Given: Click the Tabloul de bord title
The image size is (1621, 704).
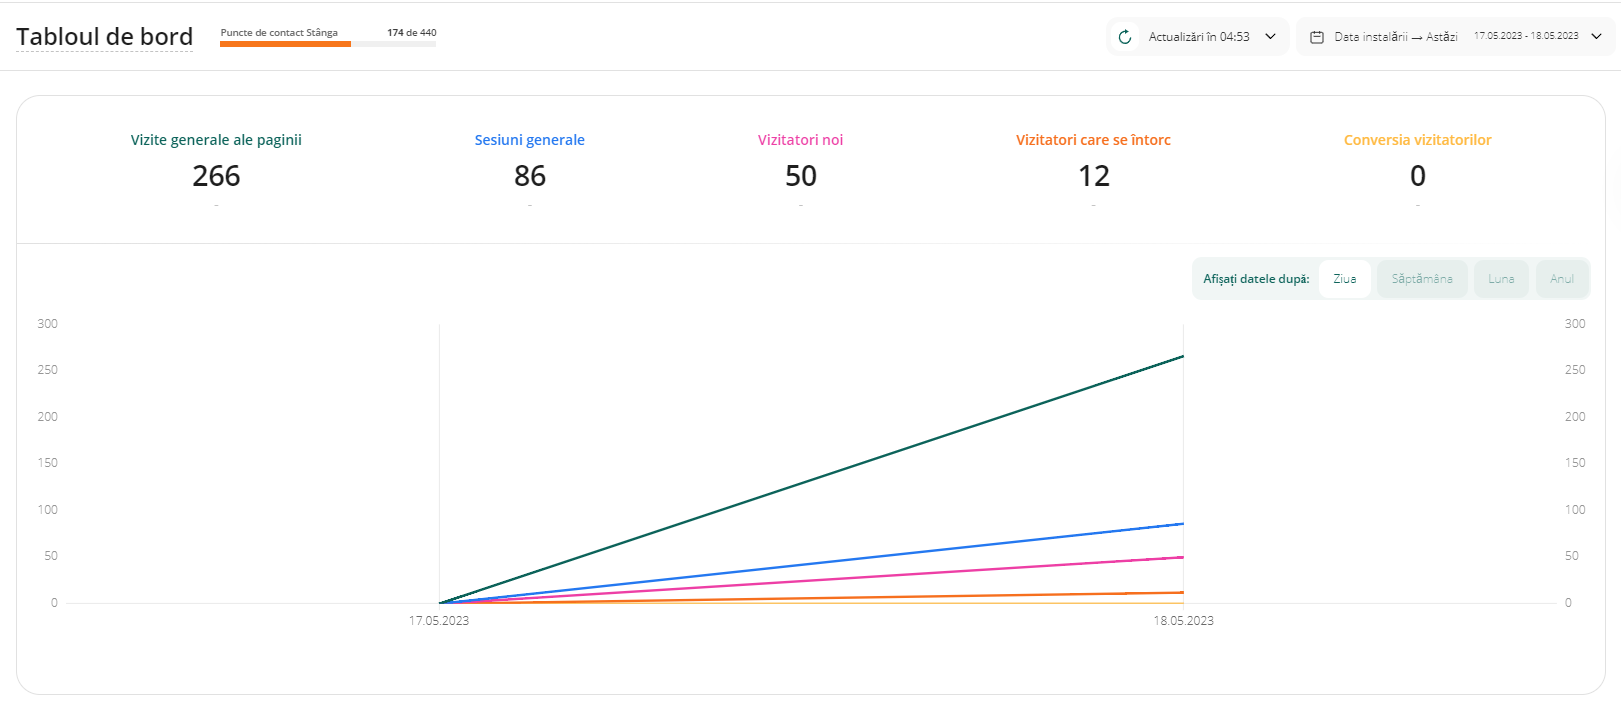Looking at the screenshot, I should pos(105,37).
